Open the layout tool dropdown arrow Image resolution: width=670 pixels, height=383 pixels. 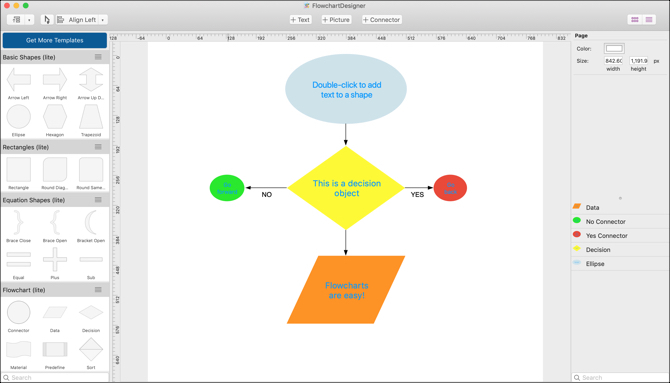(x=29, y=20)
